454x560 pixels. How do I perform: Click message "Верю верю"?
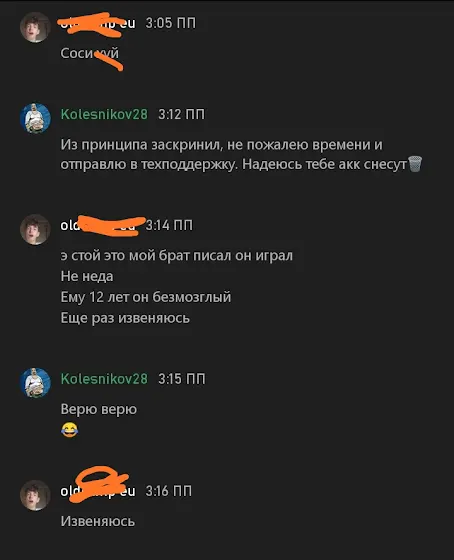[99, 409]
